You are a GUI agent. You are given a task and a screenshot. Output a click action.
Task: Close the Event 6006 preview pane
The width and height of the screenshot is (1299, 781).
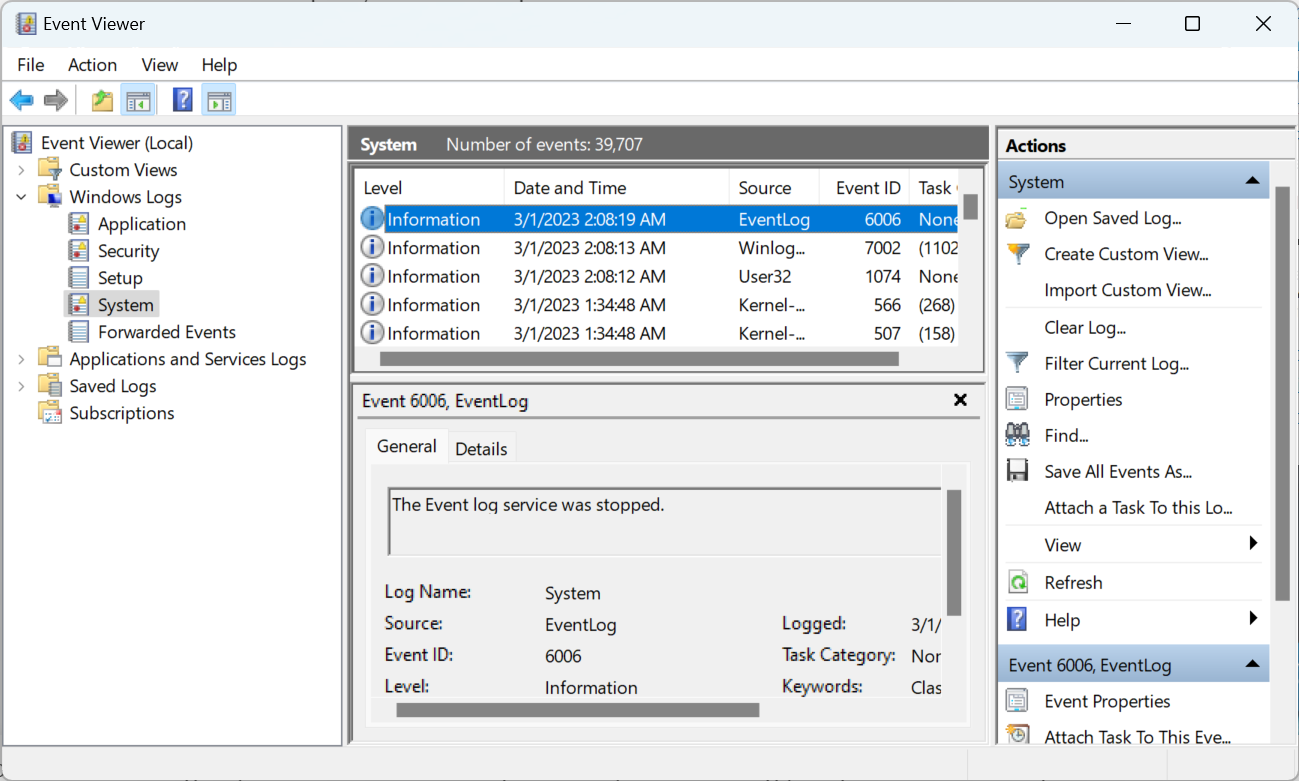(x=960, y=400)
